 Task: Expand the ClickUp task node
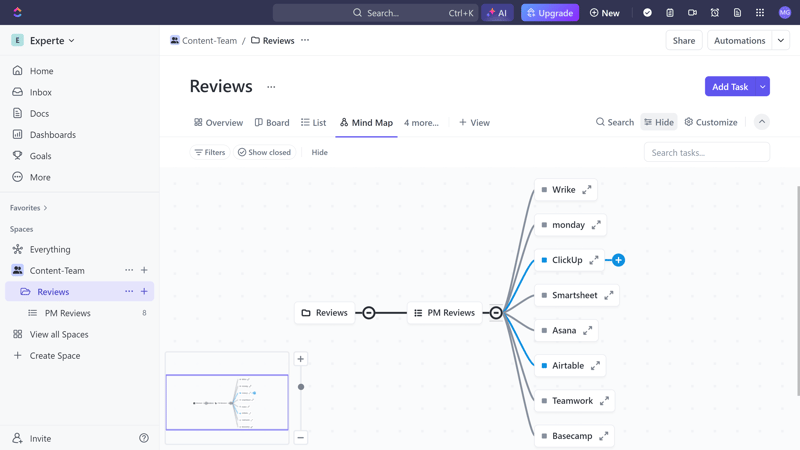click(x=594, y=260)
